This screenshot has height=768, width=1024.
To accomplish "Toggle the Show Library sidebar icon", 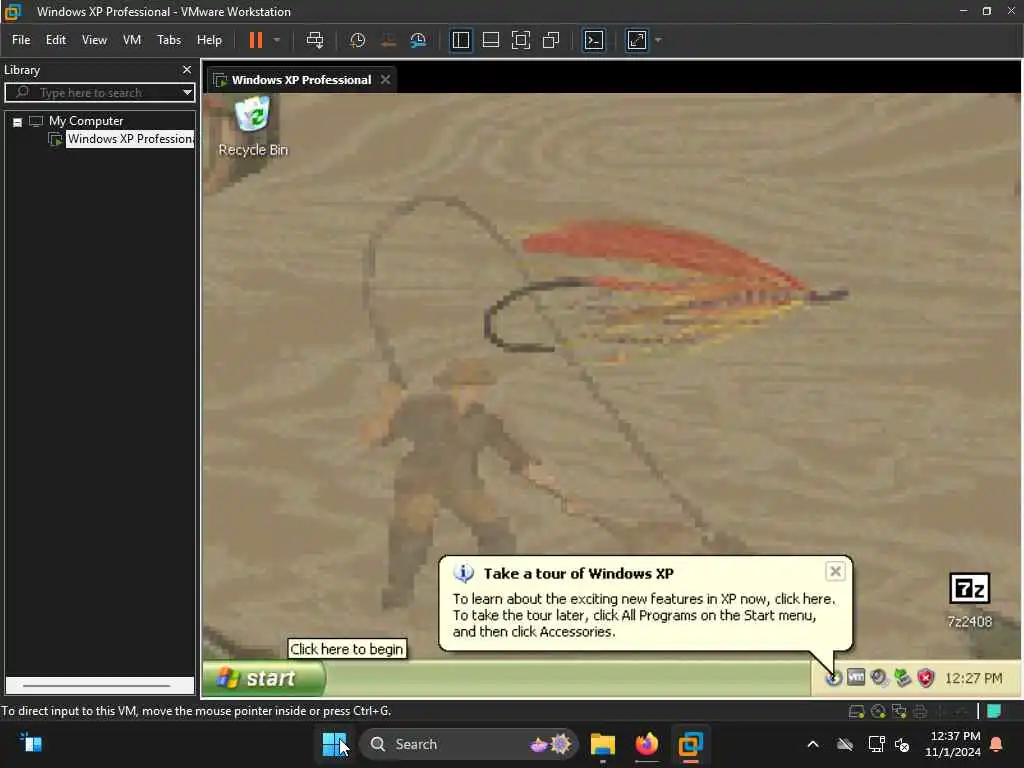I will [x=460, y=40].
